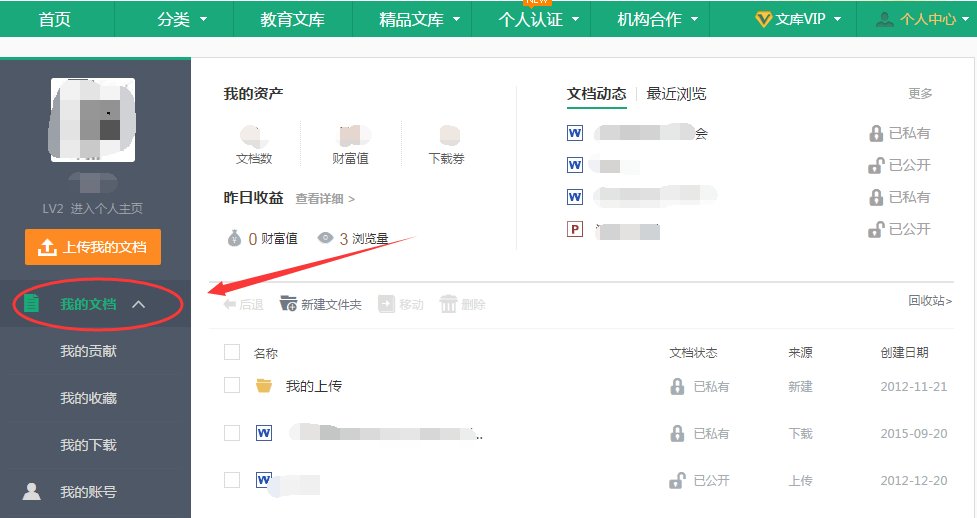Viewport: 977px width, 518px height.
Task: Click the 上传我的文档 button
Action: [x=93, y=247]
